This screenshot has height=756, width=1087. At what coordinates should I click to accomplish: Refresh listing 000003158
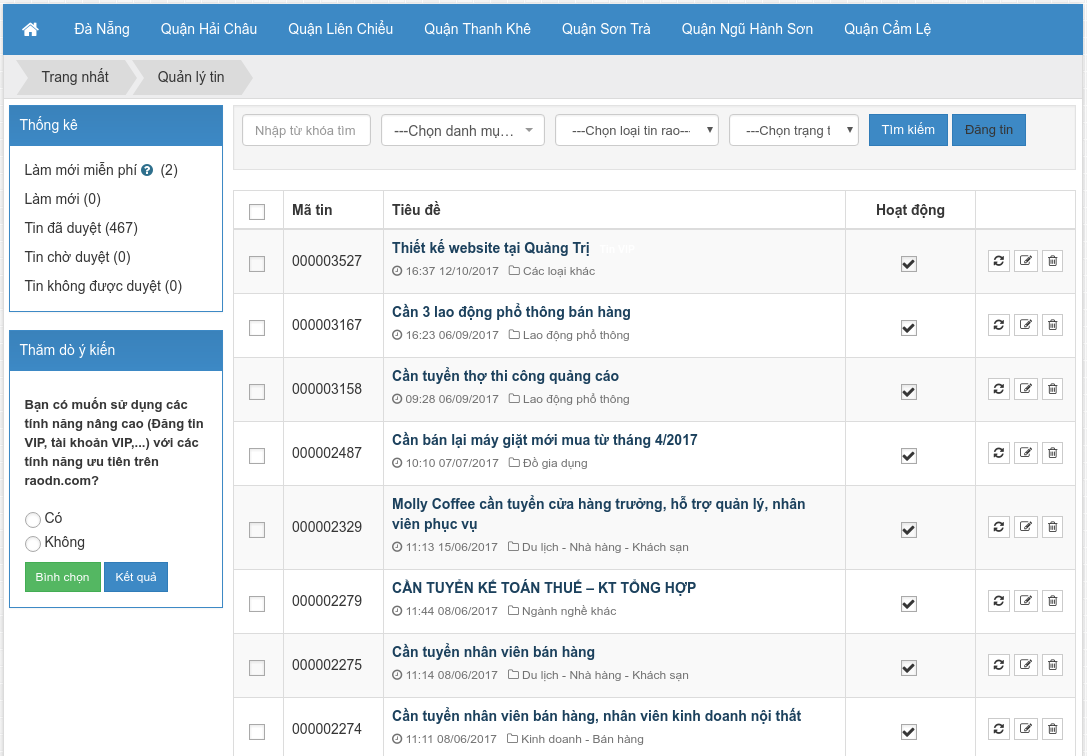click(998, 389)
